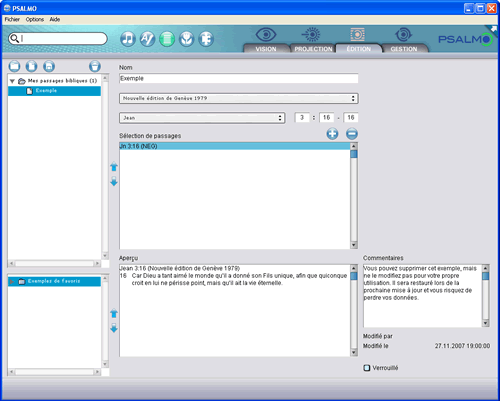
Task: Remove passage with the blue minus button
Action: 352,134
